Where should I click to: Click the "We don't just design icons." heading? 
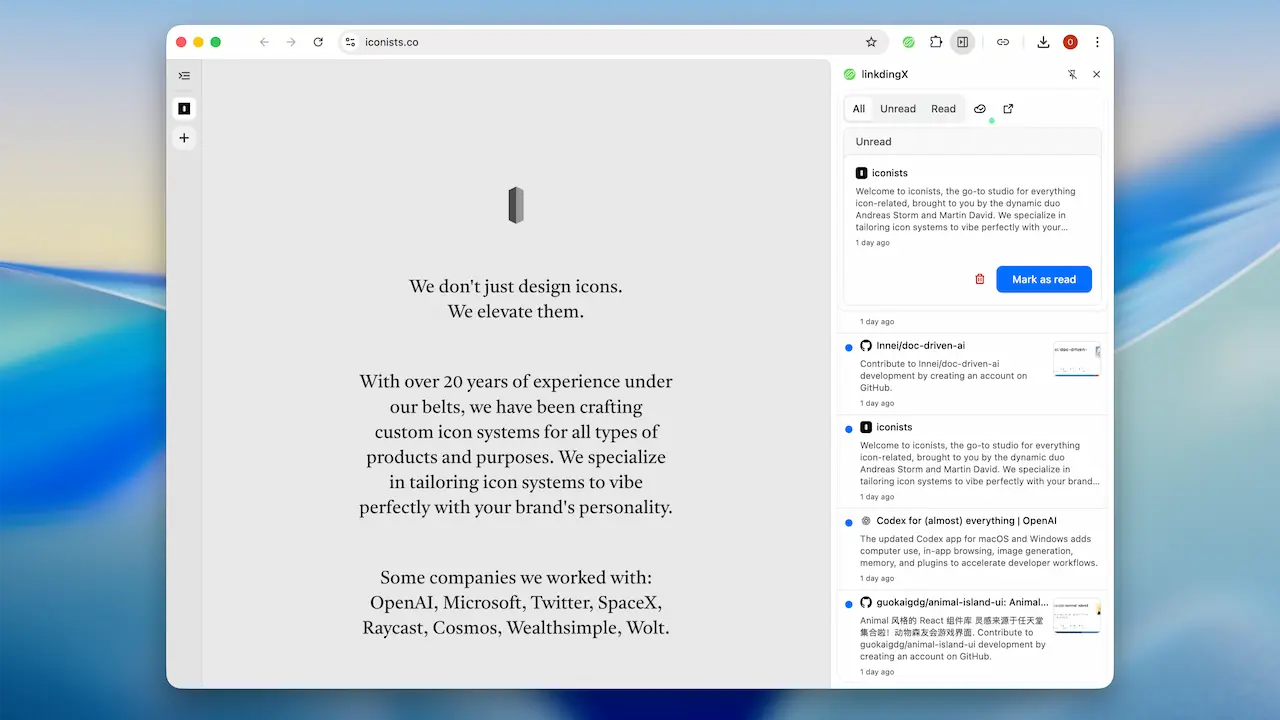click(x=516, y=287)
